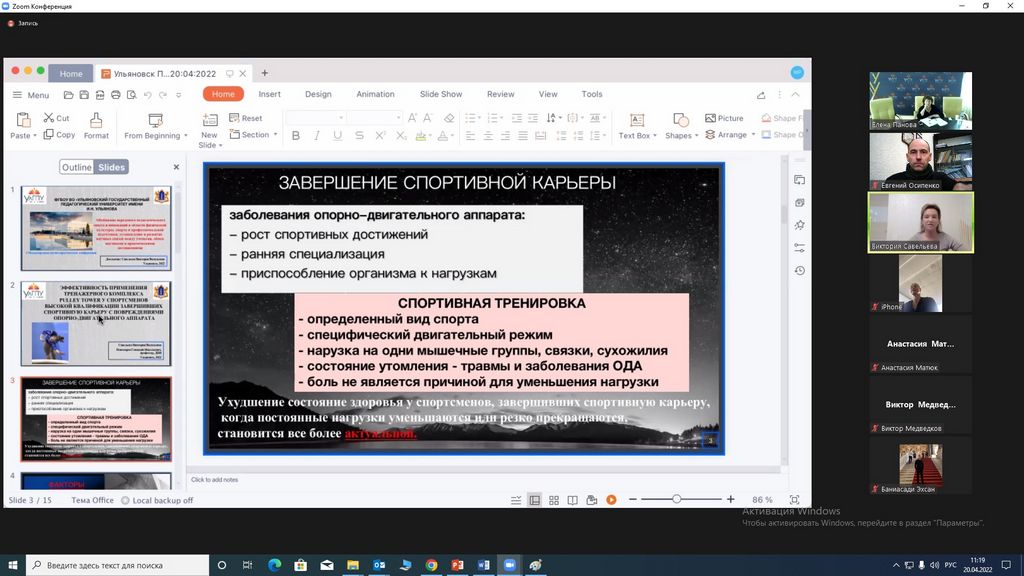Image resolution: width=1024 pixels, height=576 pixels.
Task: Toggle italic text formatting
Action: click(317, 136)
